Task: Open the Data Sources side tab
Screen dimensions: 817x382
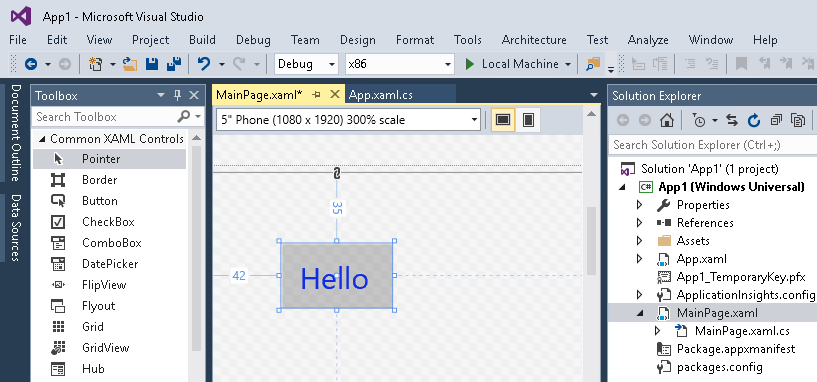Action: pos(15,227)
